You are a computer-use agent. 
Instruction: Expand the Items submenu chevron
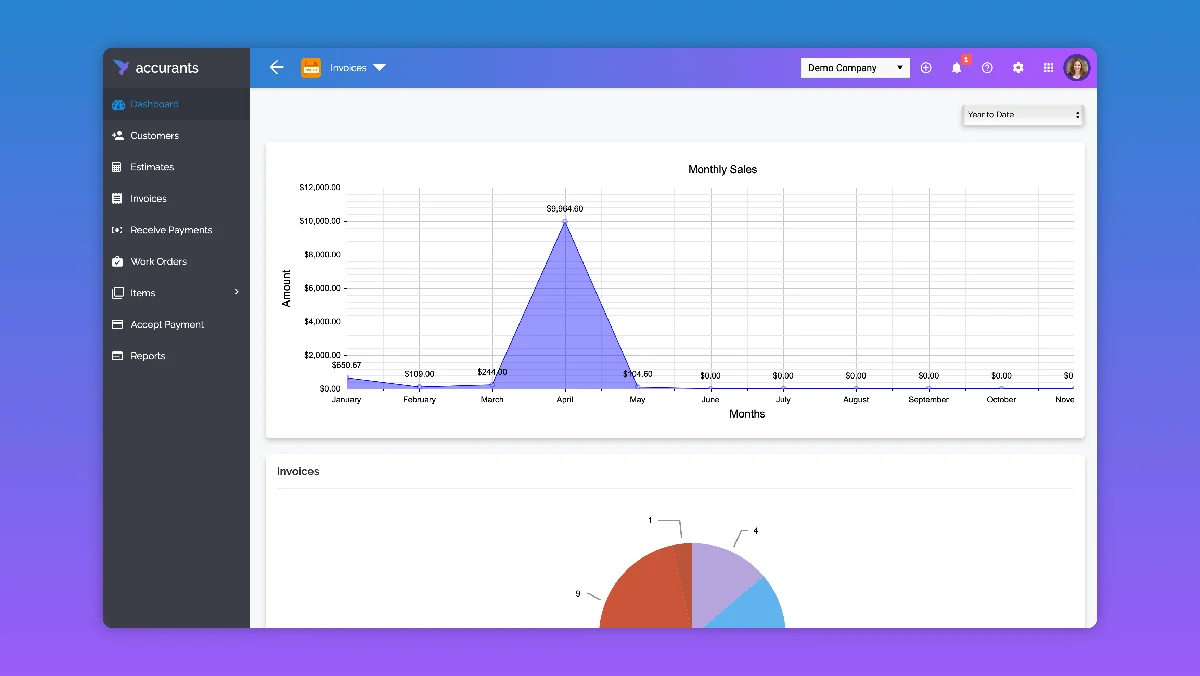[x=237, y=292]
